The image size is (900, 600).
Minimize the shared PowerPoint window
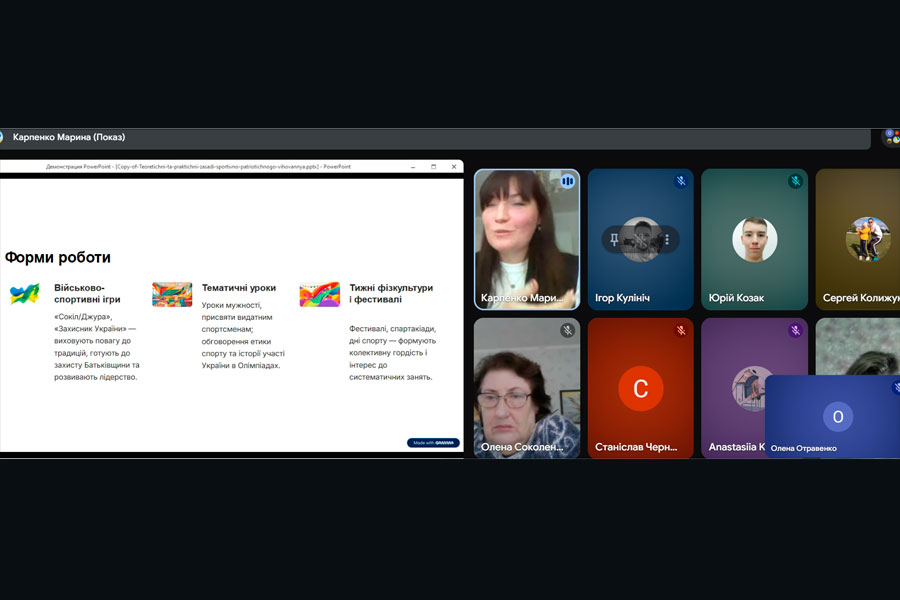coord(413,167)
